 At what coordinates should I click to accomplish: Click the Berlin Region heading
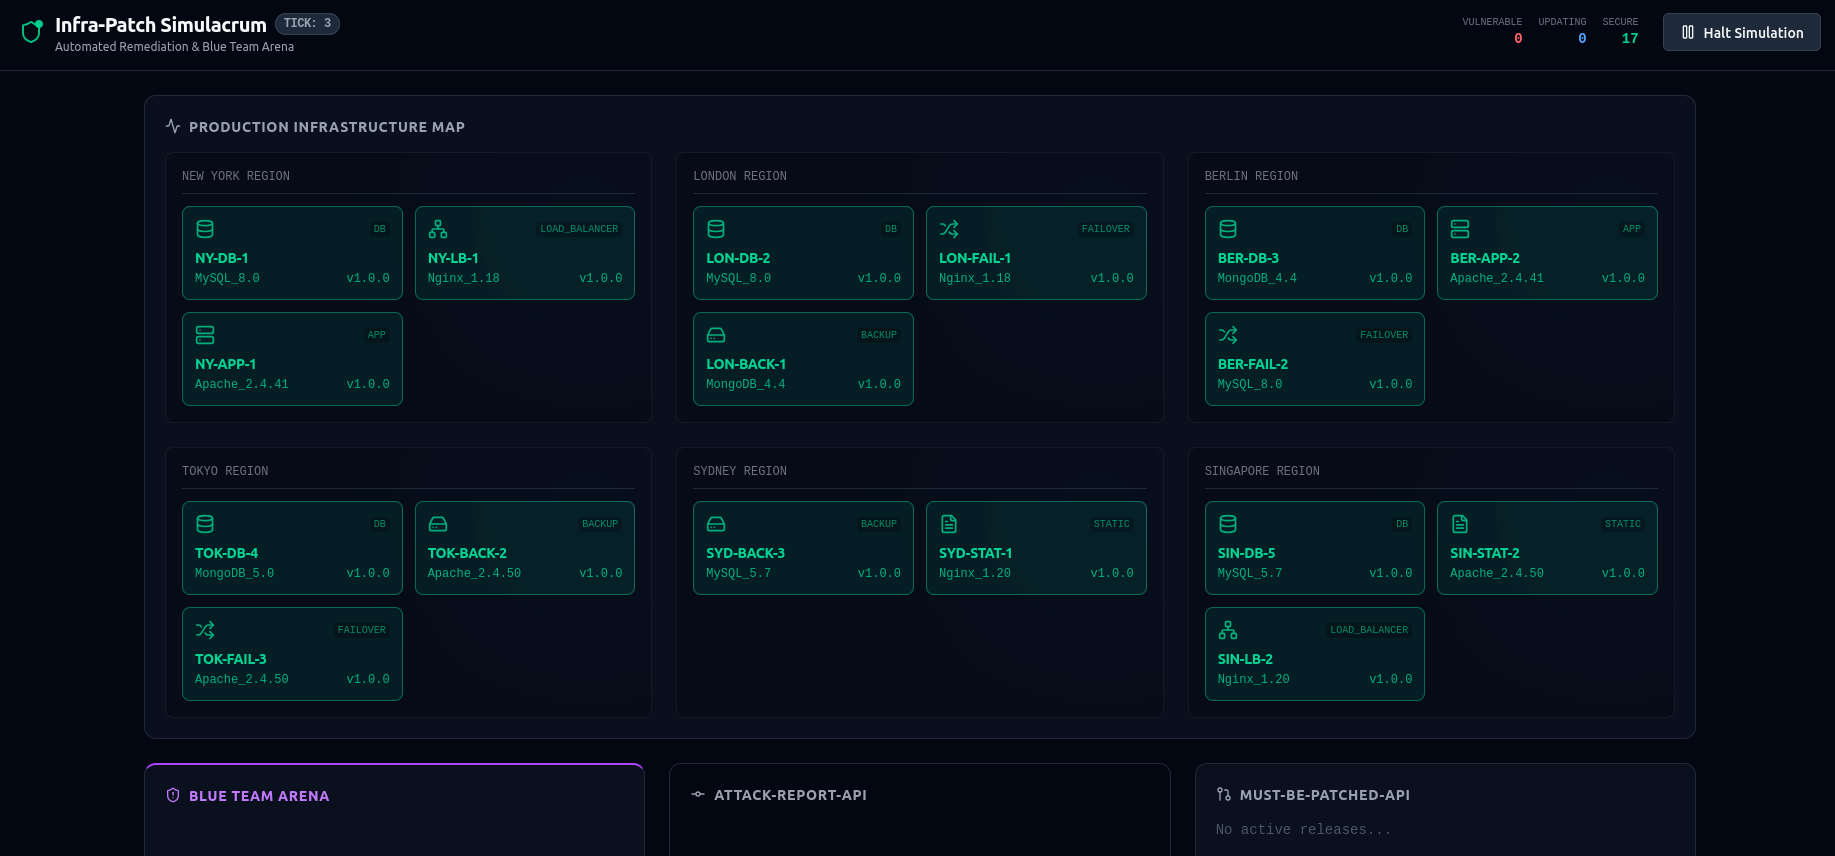(1251, 176)
